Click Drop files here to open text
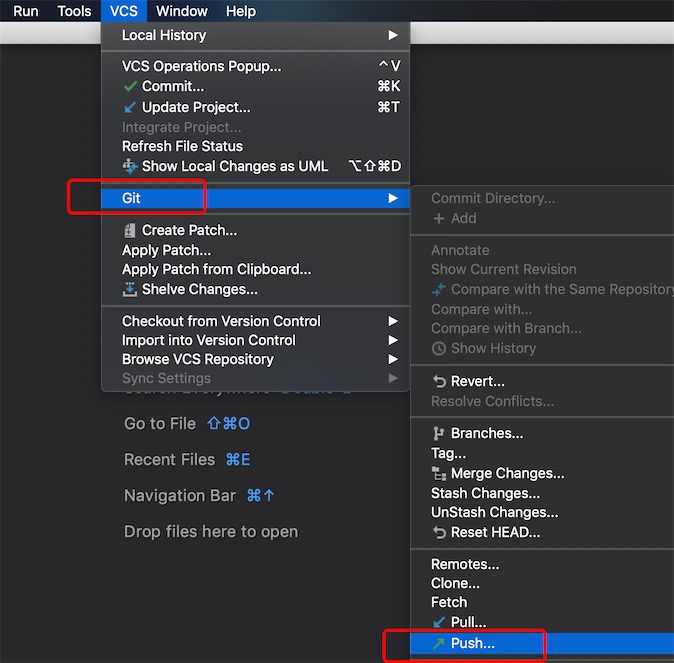Viewport: 674px width, 663px height. click(211, 532)
